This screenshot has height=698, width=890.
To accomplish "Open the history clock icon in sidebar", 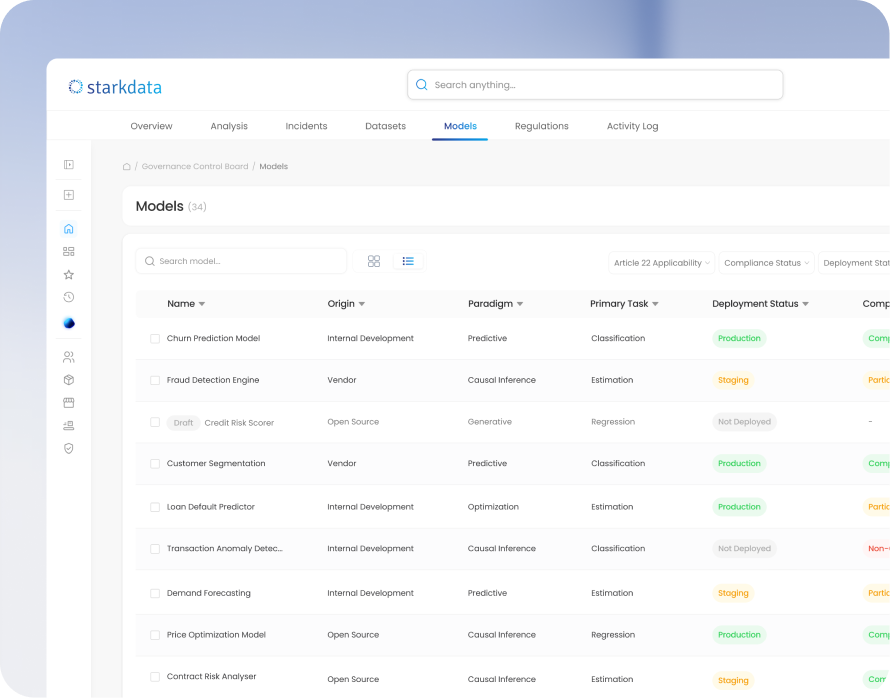I will [x=69, y=297].
